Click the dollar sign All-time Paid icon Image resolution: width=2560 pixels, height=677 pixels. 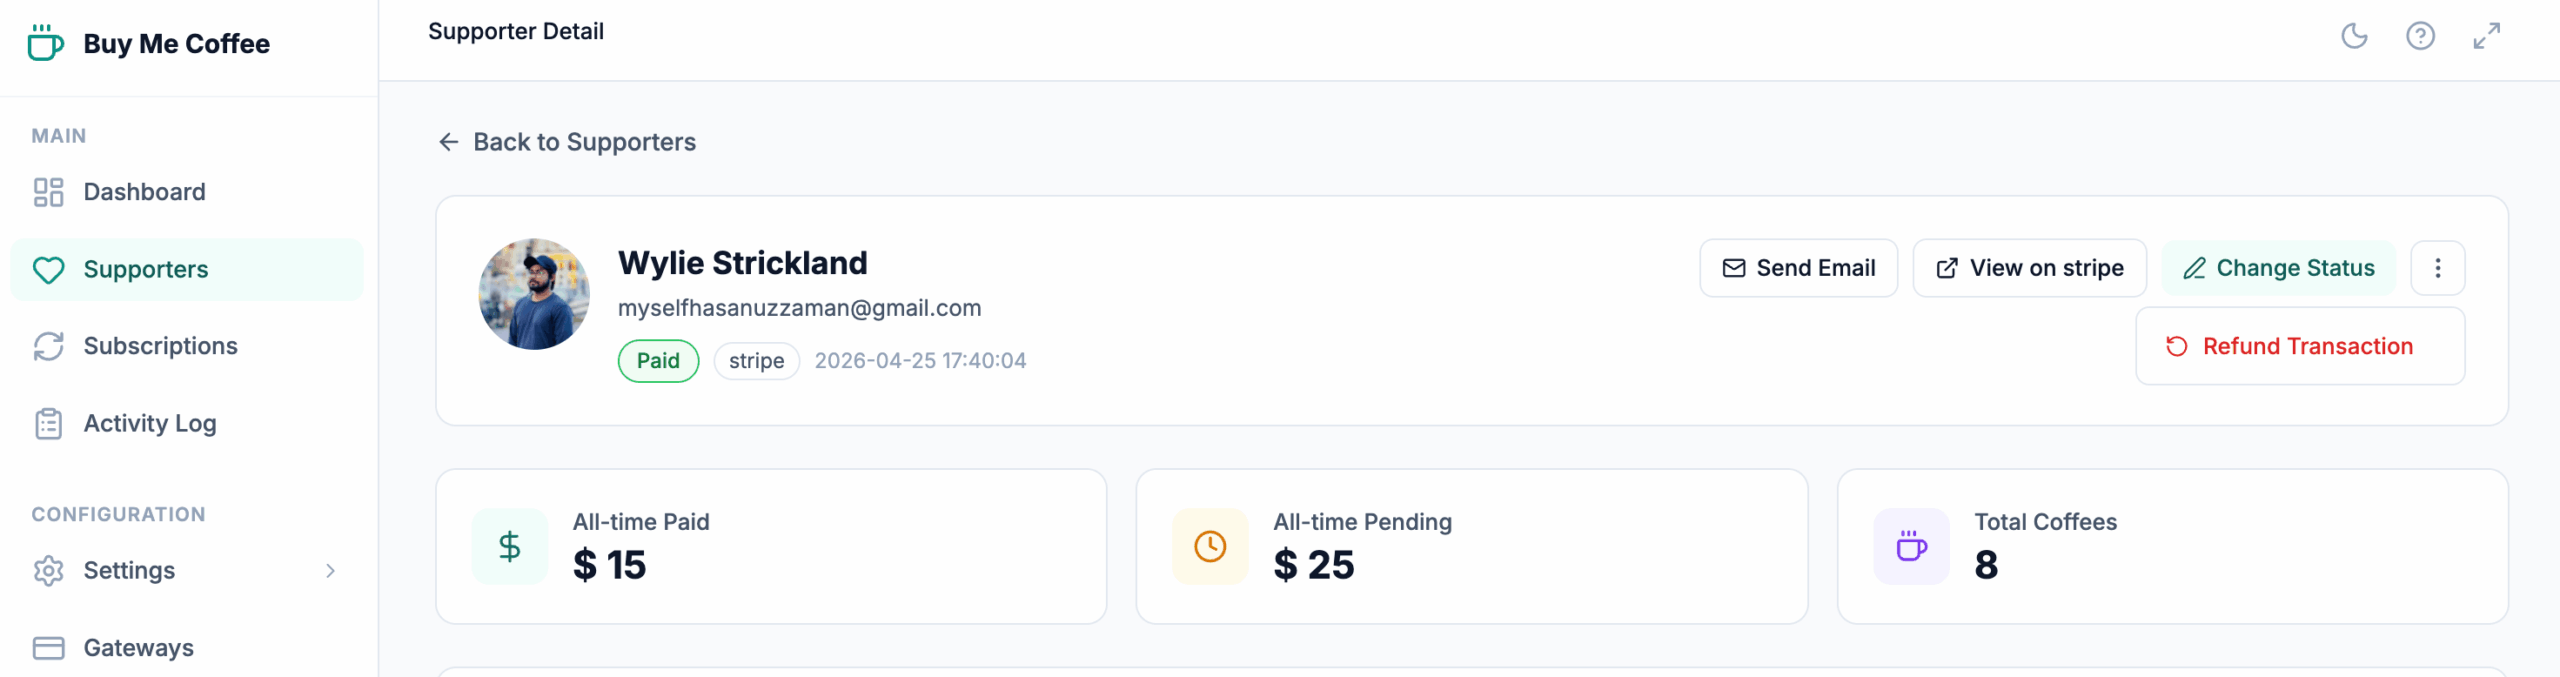coord(510,546)
